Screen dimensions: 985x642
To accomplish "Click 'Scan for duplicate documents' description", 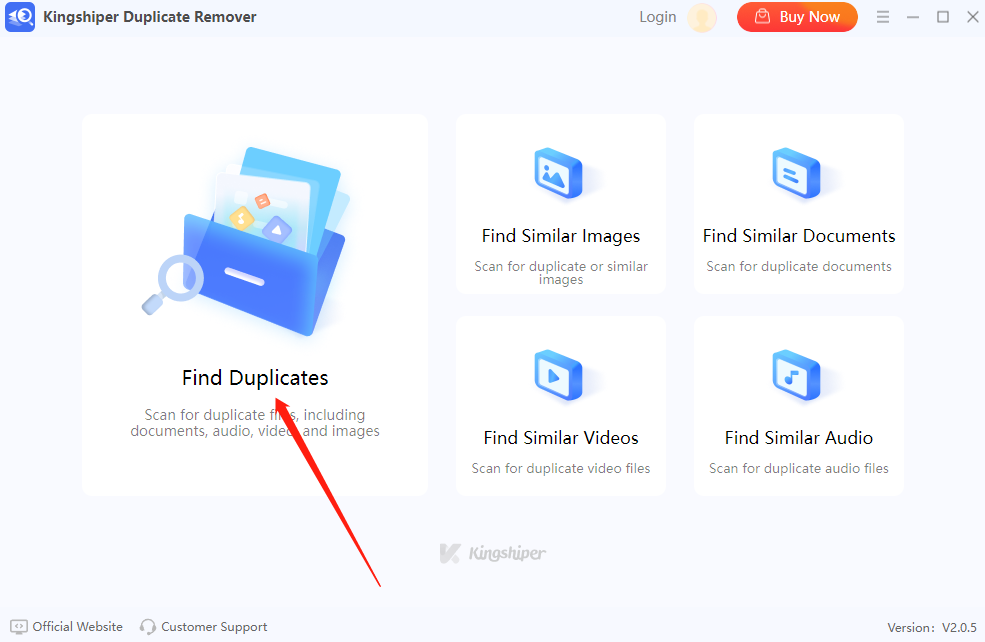I will pyautogui.click(x=799, y=266).
